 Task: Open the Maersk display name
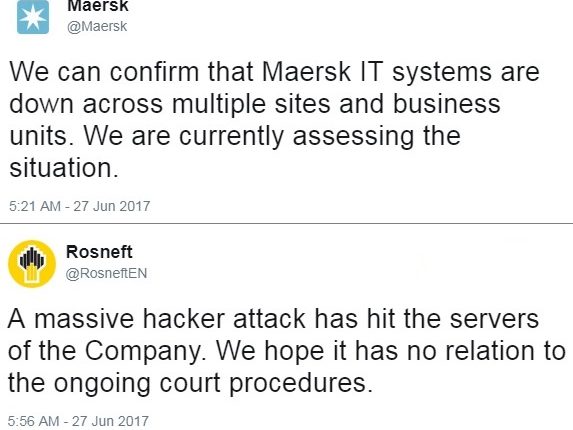click(98, 6)
